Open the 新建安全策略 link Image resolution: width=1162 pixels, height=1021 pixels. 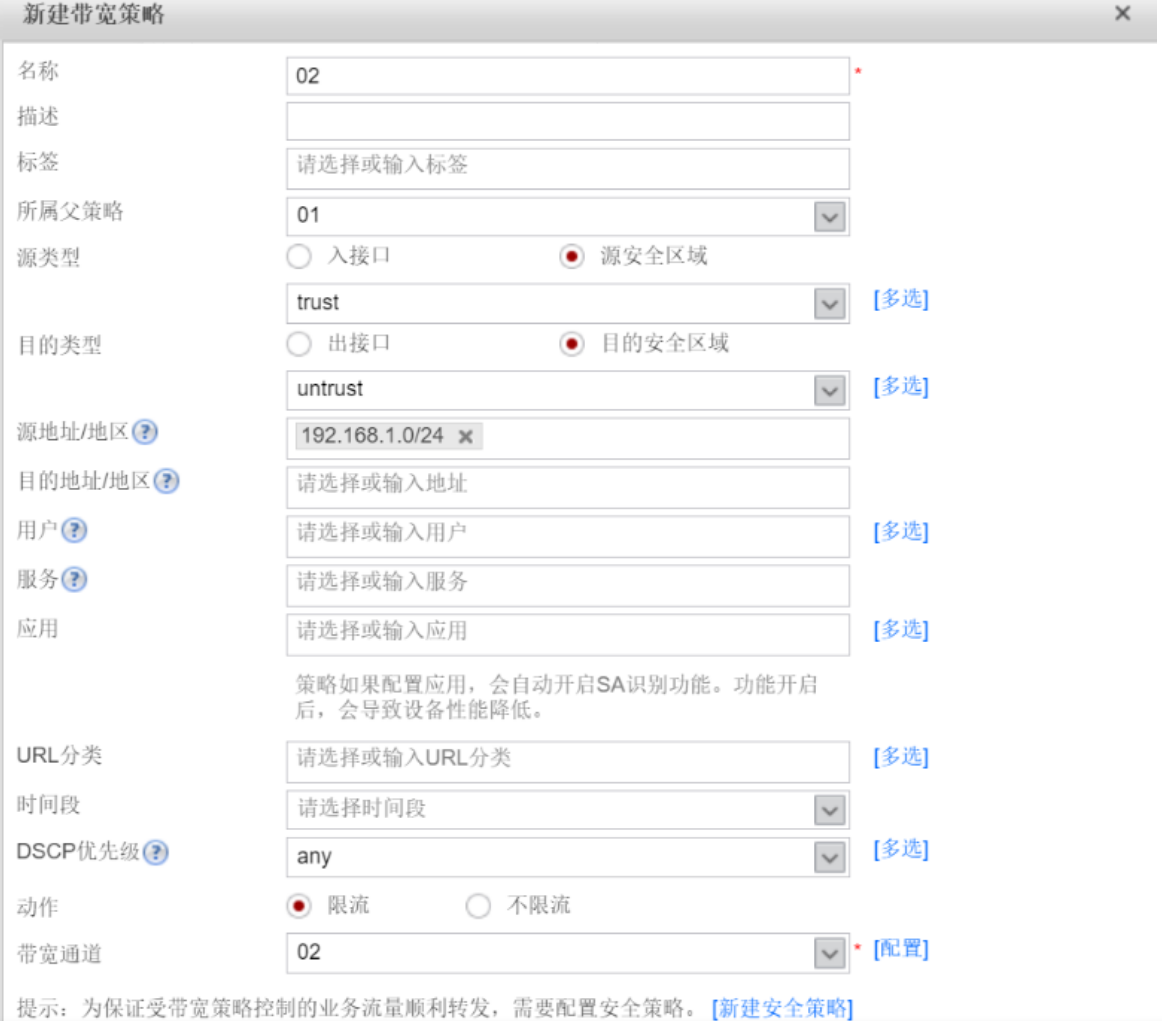pos(783,1008)
